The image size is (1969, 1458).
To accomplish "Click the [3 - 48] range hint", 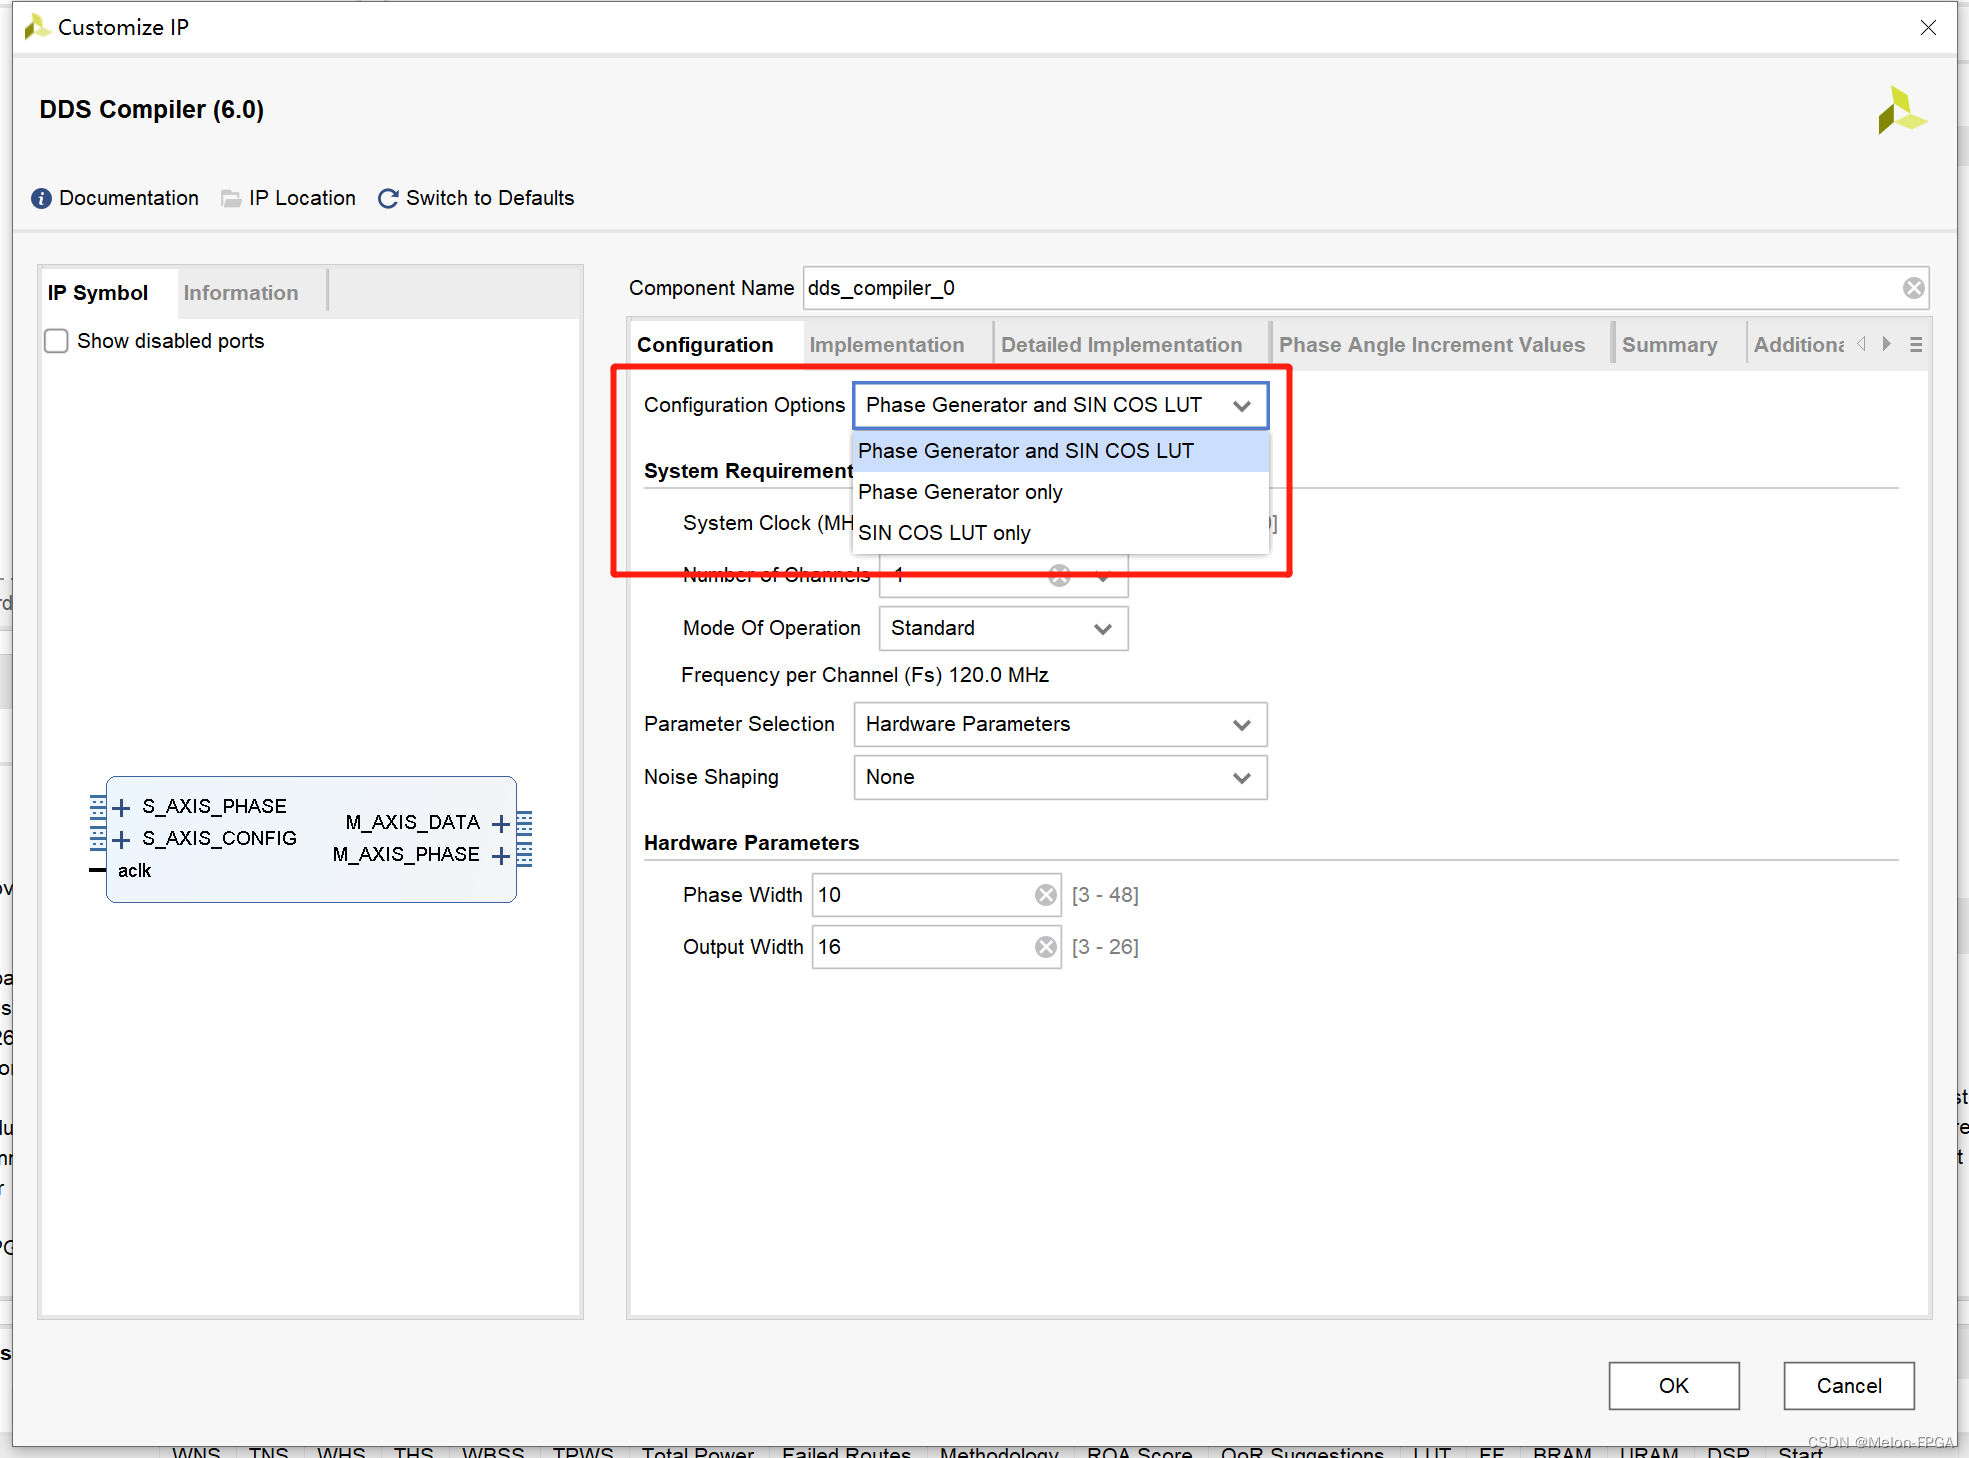I will tap(1105, 895).
